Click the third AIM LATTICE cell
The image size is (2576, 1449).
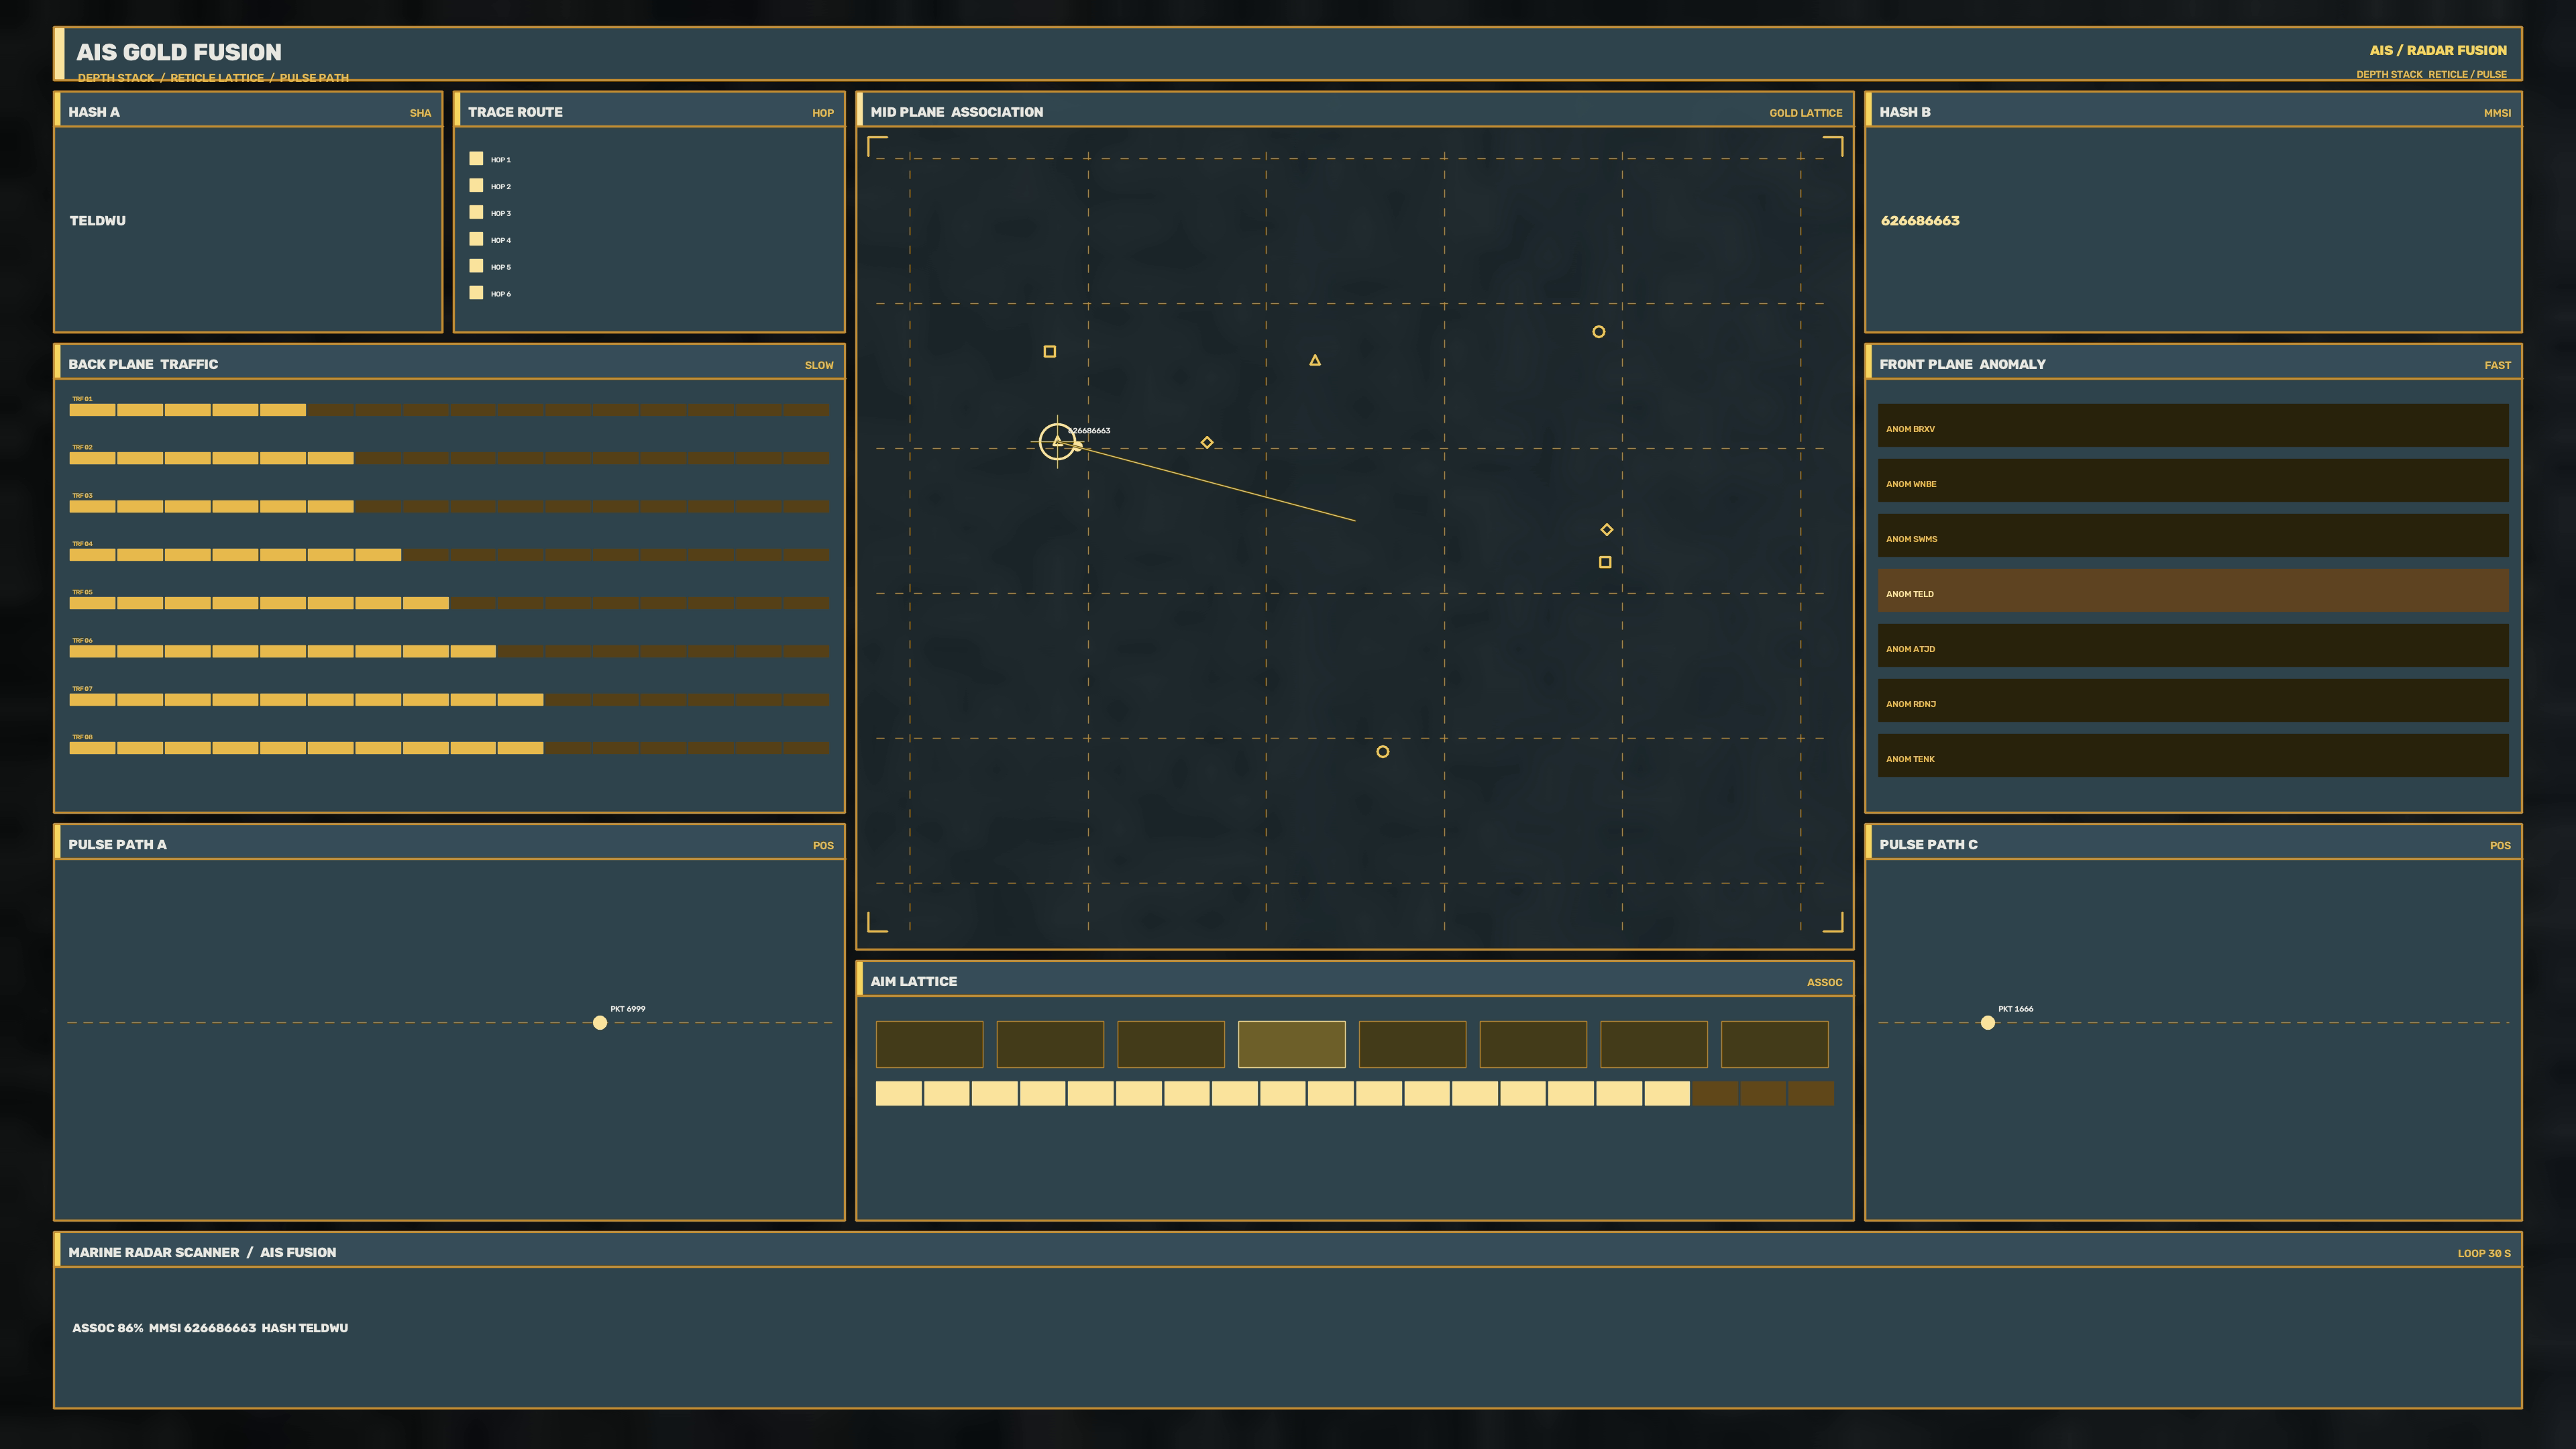(x=1171, y=1044)
